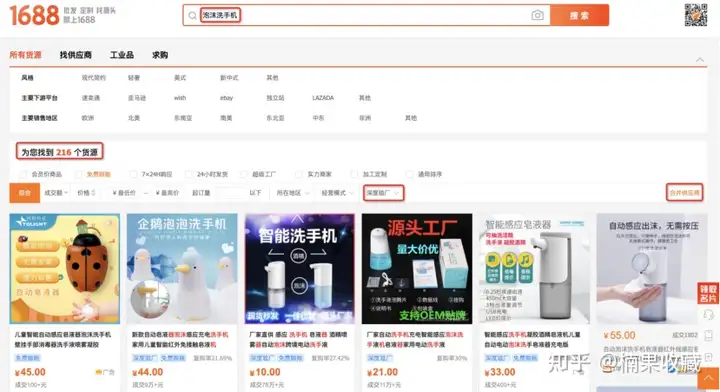Enable the 7×24H响应 checkbox

point(133,174)
